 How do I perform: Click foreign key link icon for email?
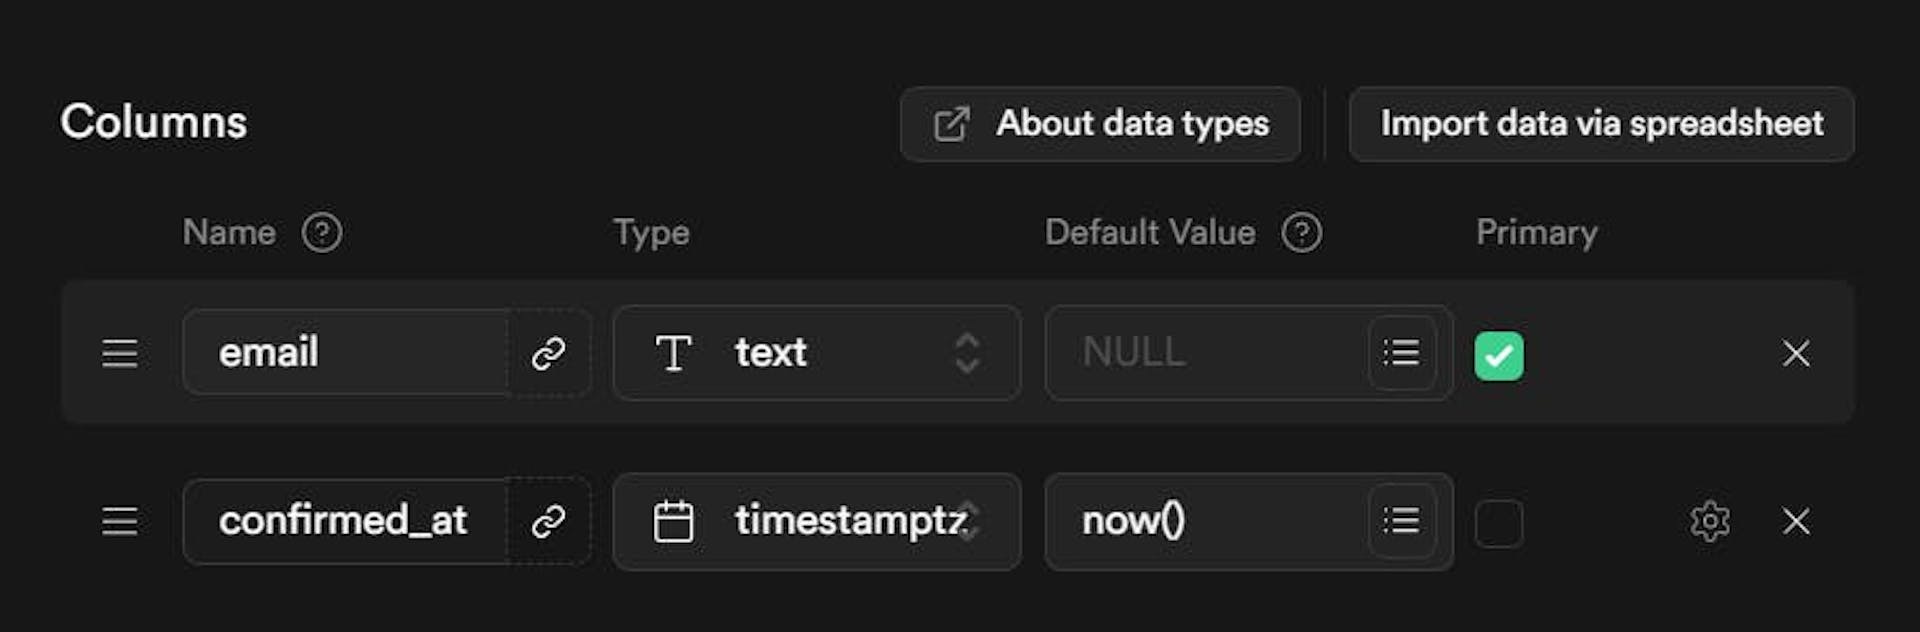pos(549,353)
